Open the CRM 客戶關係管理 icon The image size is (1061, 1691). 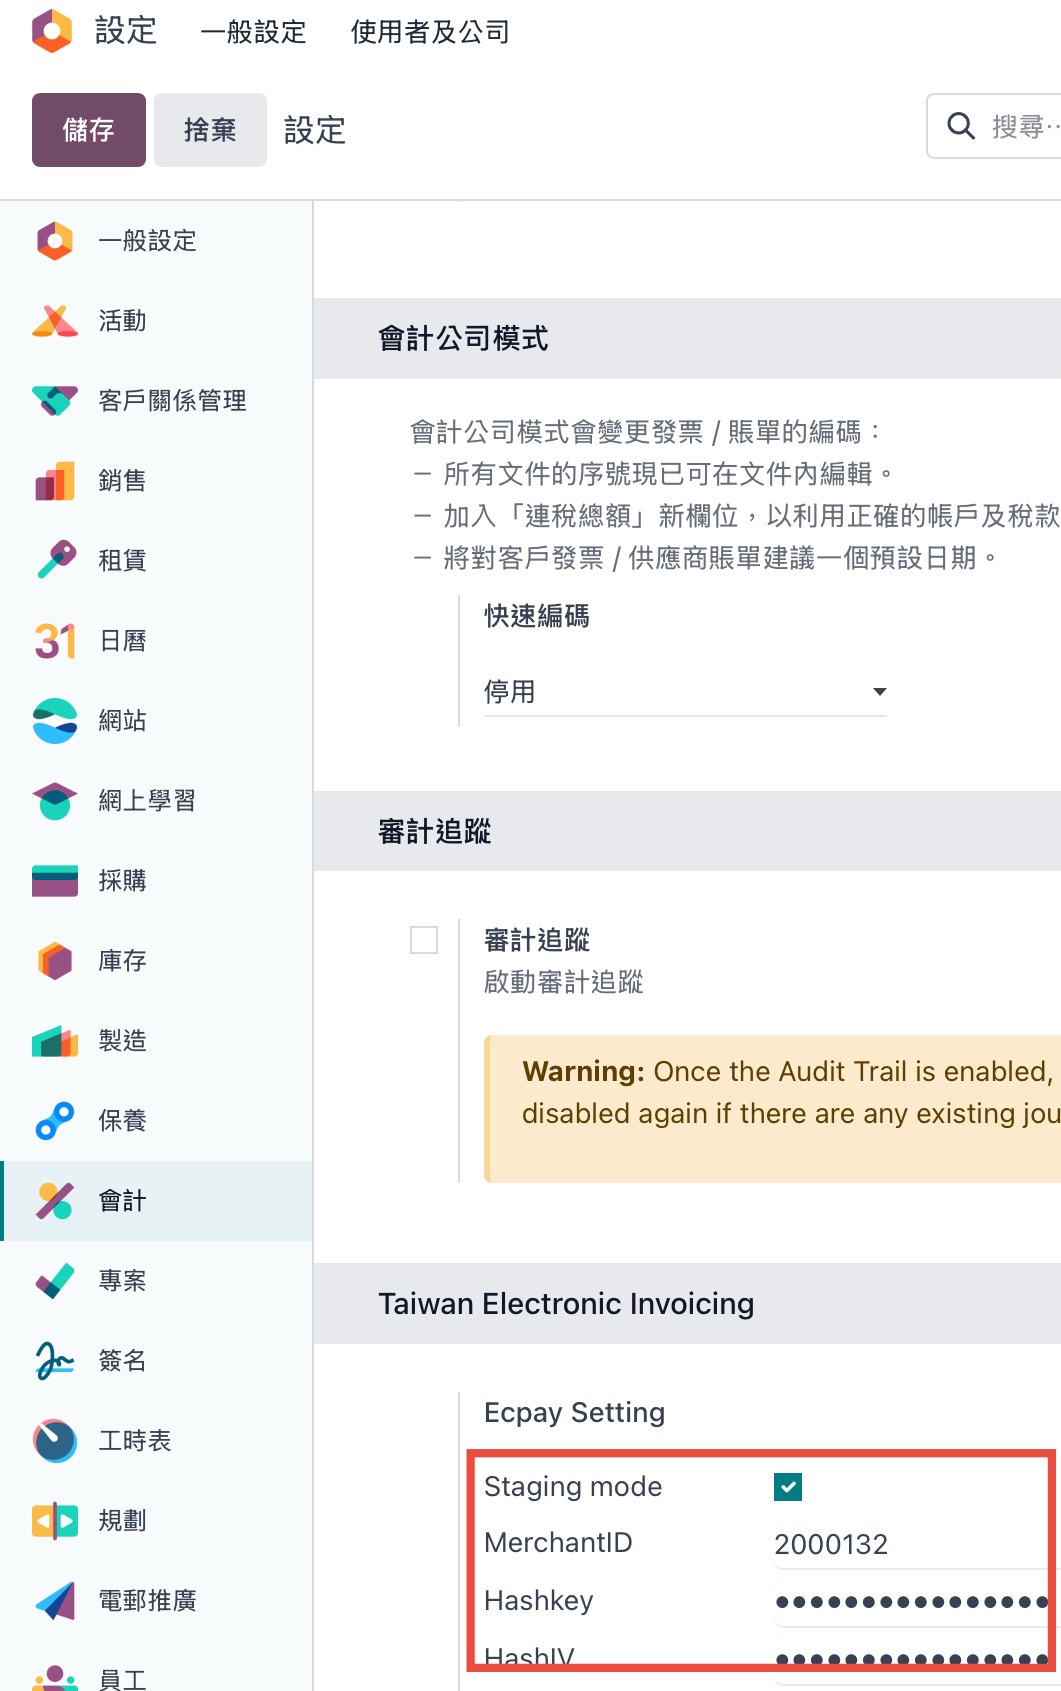(x=55, y=401)
